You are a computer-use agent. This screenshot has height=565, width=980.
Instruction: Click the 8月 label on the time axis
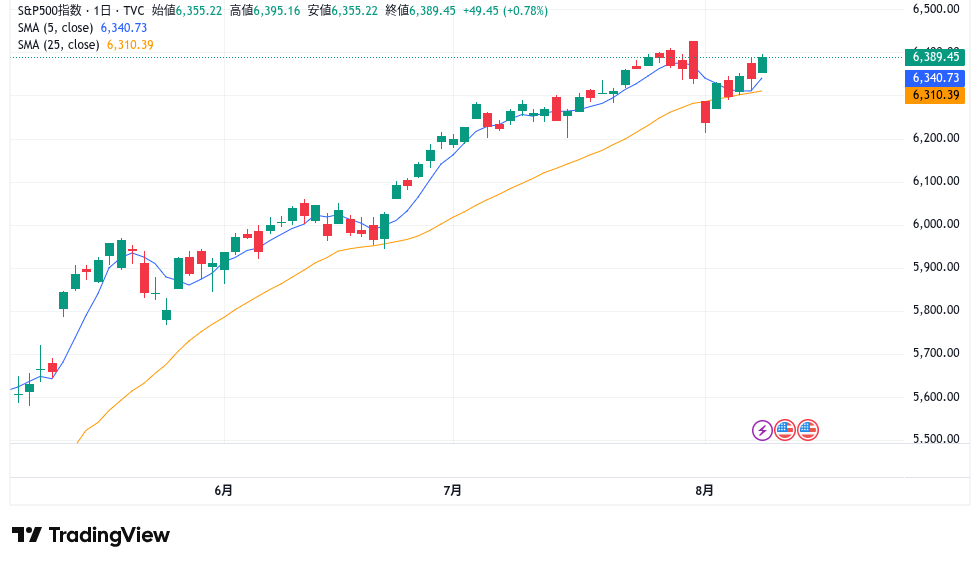pyautogui.click(x=704, y=491)
